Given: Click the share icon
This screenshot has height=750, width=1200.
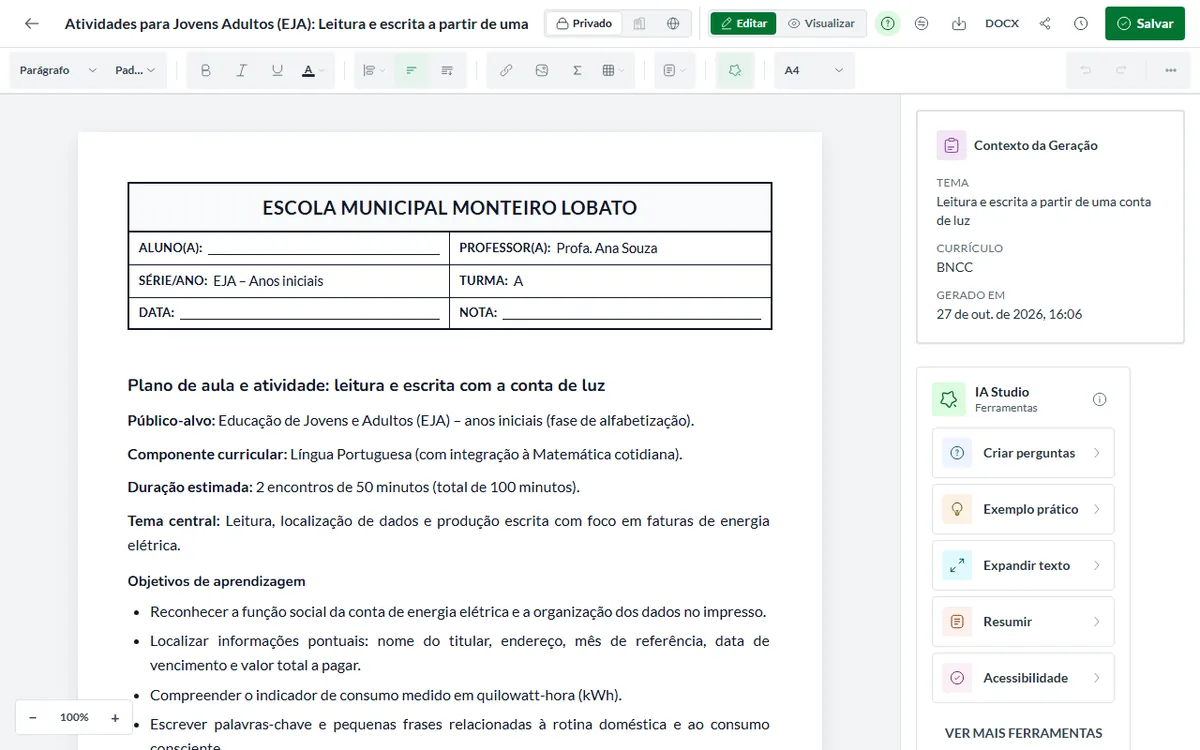Looking at the screenshot, I should click(x=1045, y=23).
